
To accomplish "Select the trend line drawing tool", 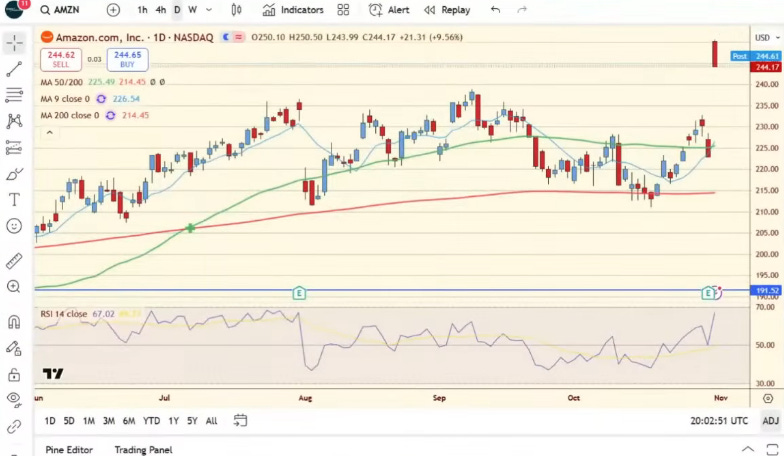I will [14, 70].
